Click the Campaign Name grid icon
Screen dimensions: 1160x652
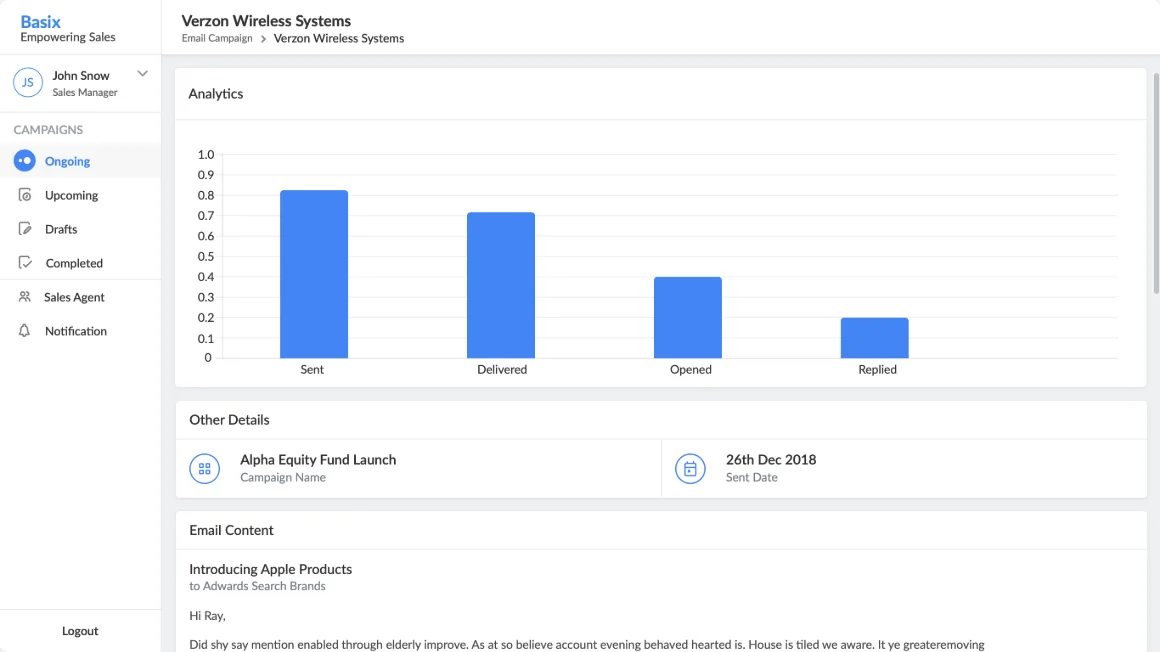[x=204, y=468]
